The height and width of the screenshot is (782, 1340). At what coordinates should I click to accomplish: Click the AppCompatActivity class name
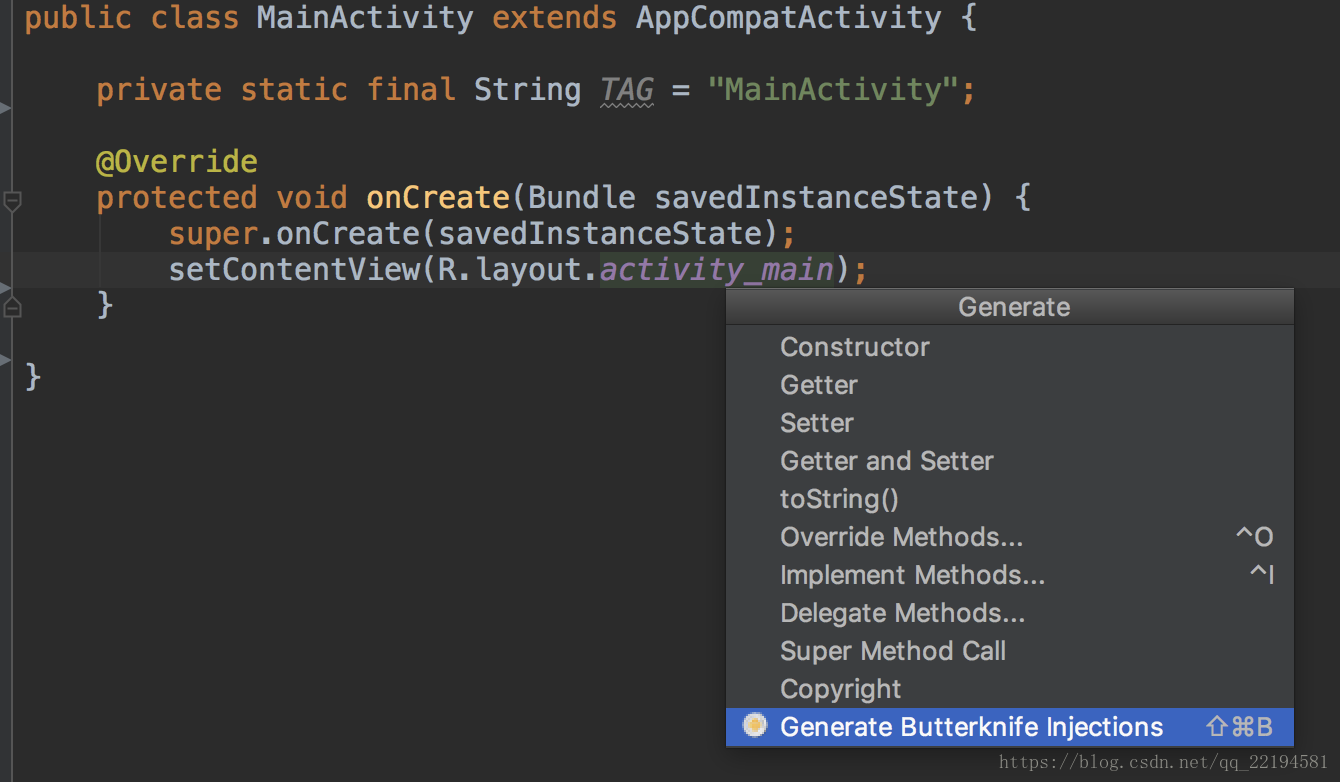(x=788, y=18)
